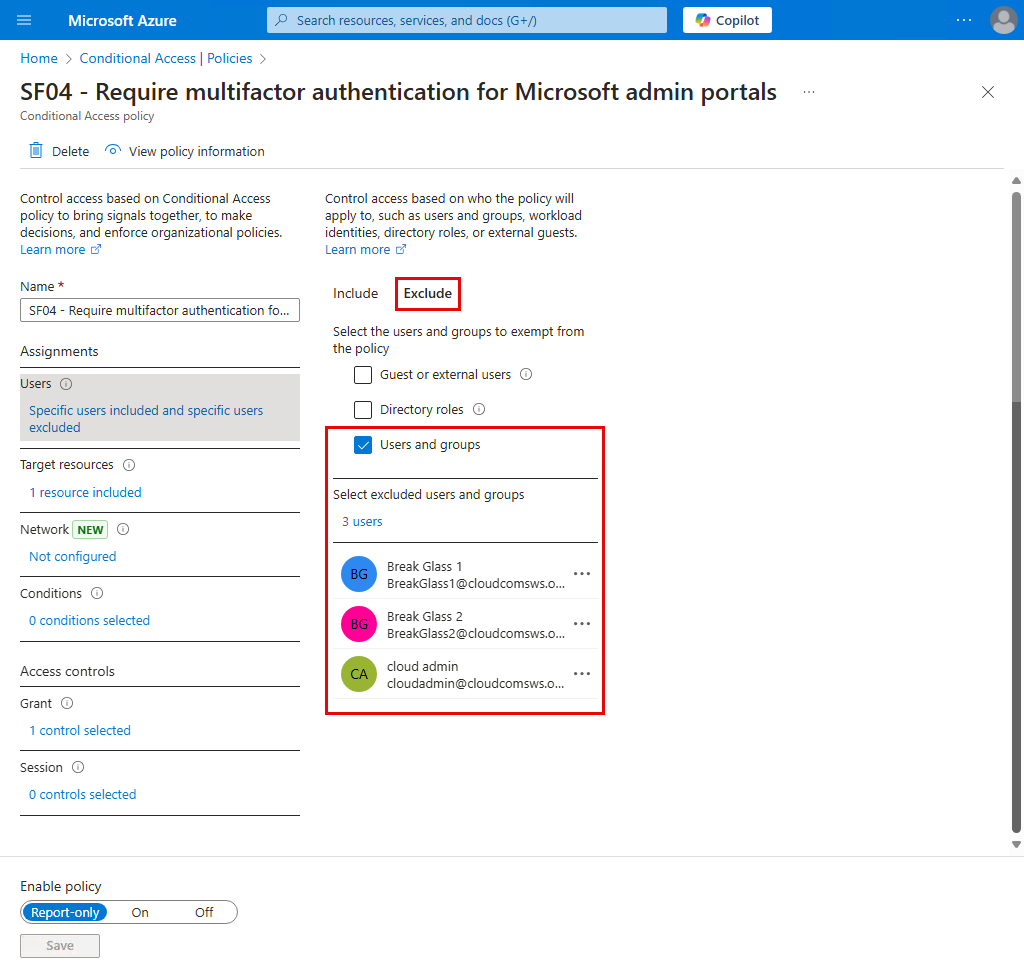Open Specific users included and excluded
Screen dimensions: 1024x978
coord(146,418)
